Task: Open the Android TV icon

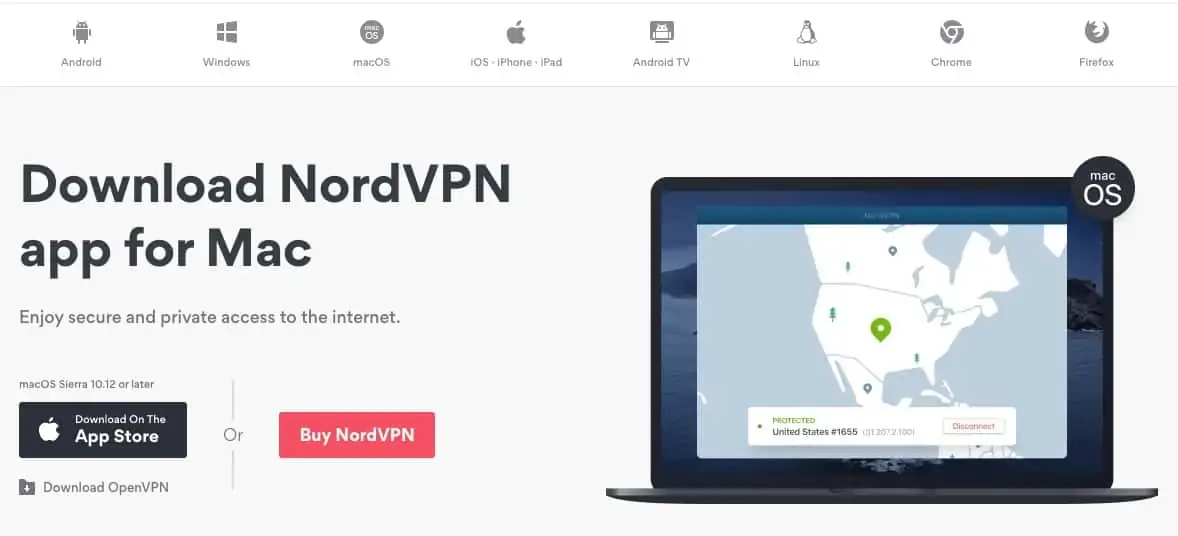Action: [x=661, y=32]
